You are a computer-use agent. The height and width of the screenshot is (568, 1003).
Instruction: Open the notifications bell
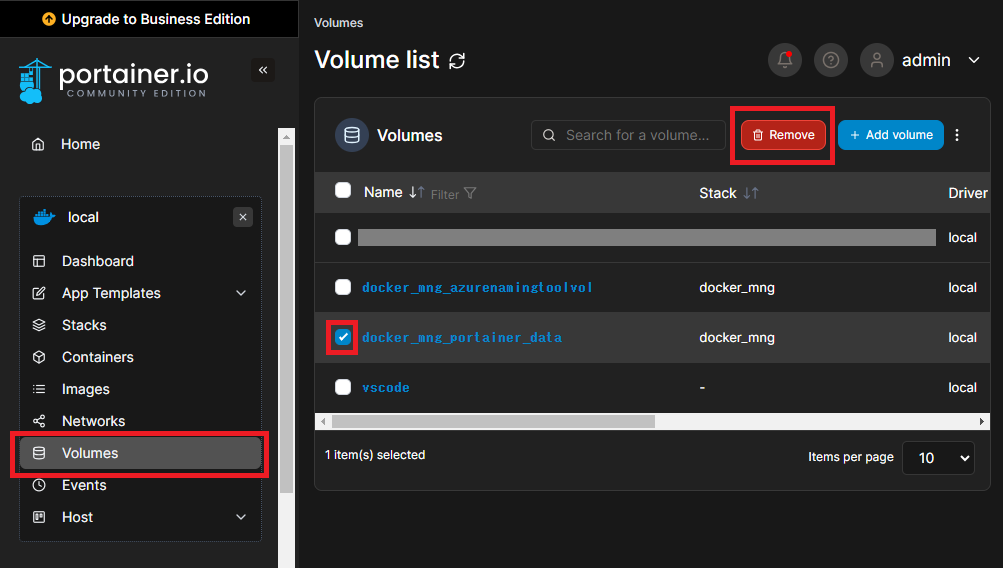785,60
